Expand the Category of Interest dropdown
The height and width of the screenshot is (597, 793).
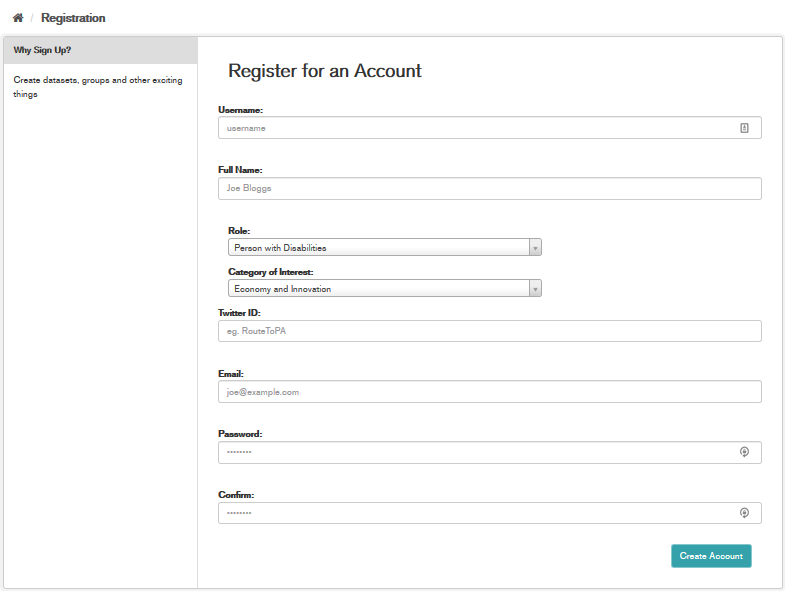tap(384, 289)
